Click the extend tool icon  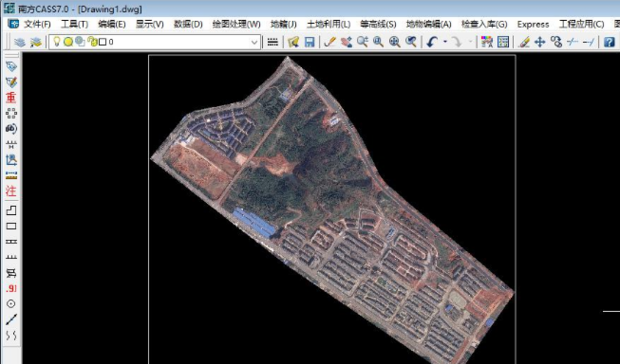pos(588,42)
